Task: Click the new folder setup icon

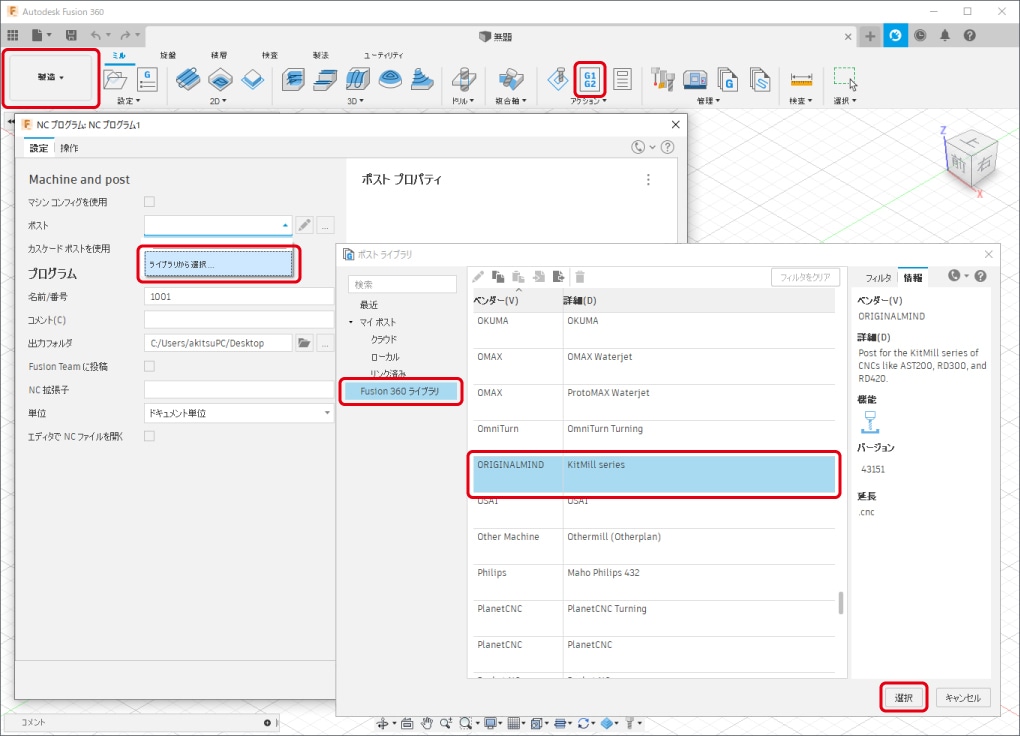Action: 116,79
